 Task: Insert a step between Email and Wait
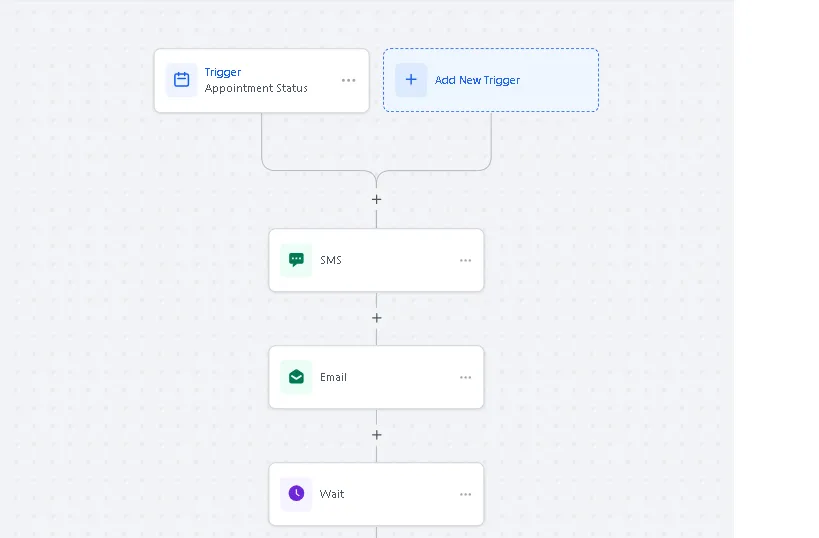377,435
